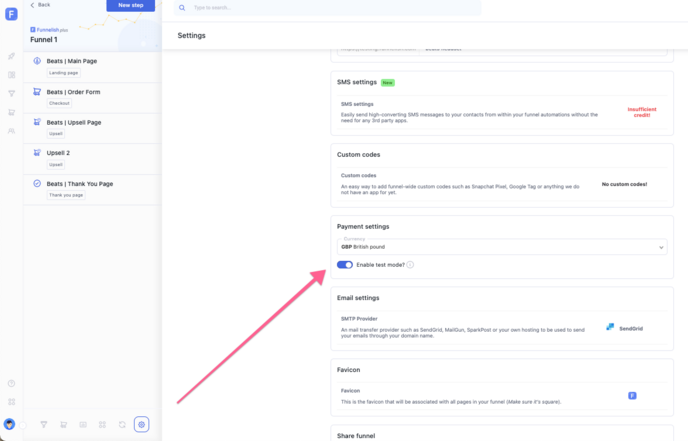Go Back using the back link
Screen dimensions: 688x441
point(40,5)
